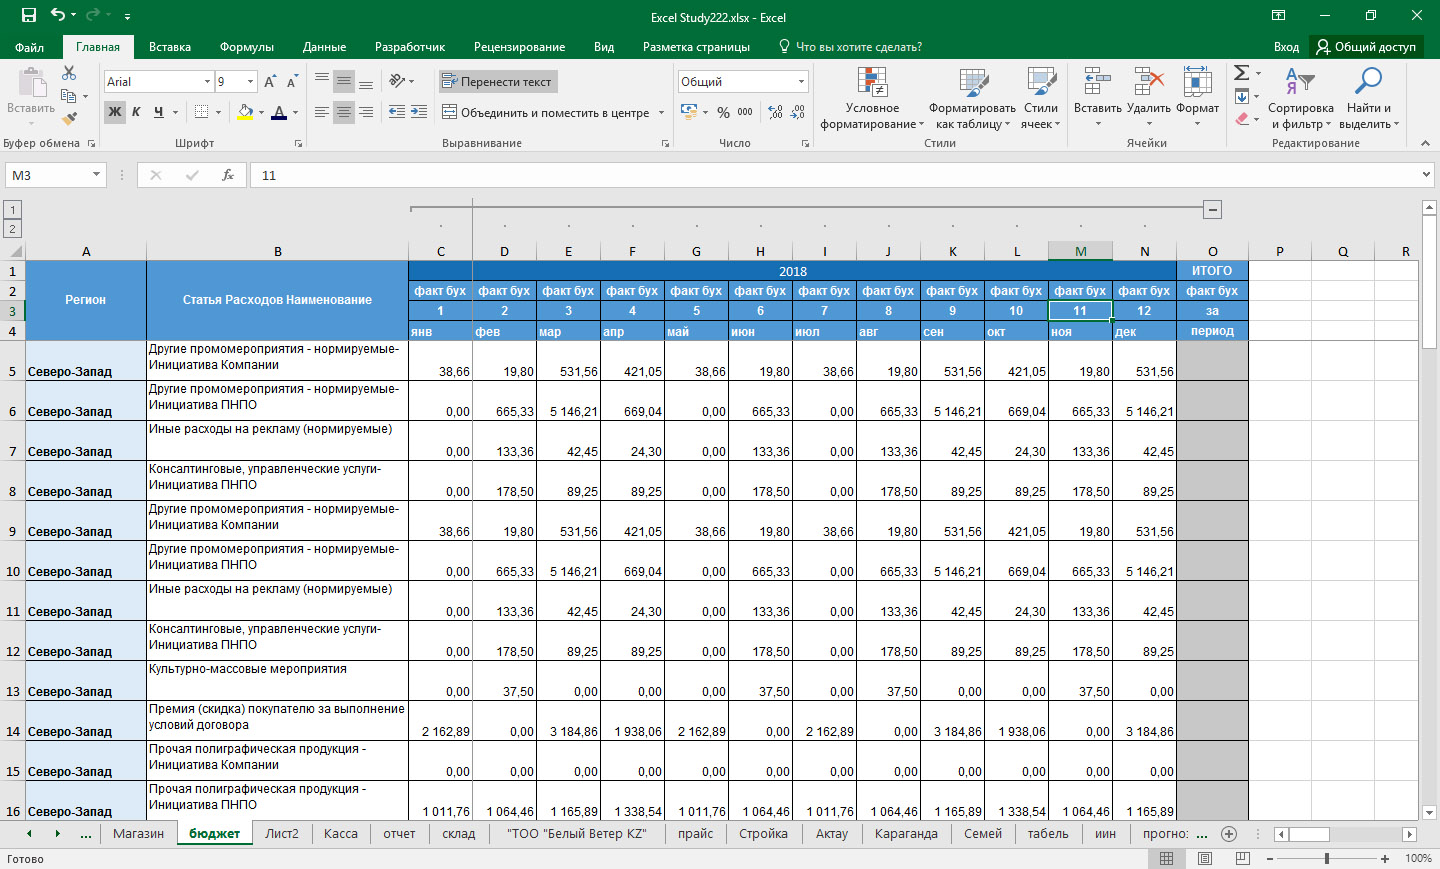Image resolution: width=1440 pixels, height=869 pixels.
Task: Click the Insert Function fx icon
Action: 228,175
